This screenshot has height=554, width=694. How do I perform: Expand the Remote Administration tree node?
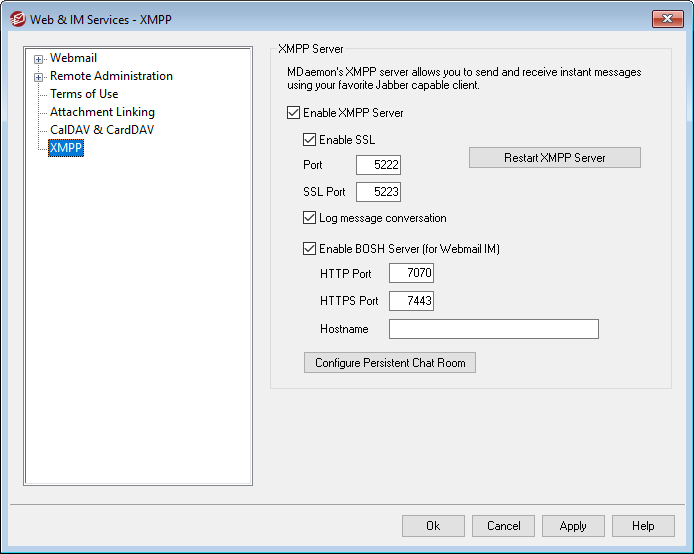[x=39, y=77]
